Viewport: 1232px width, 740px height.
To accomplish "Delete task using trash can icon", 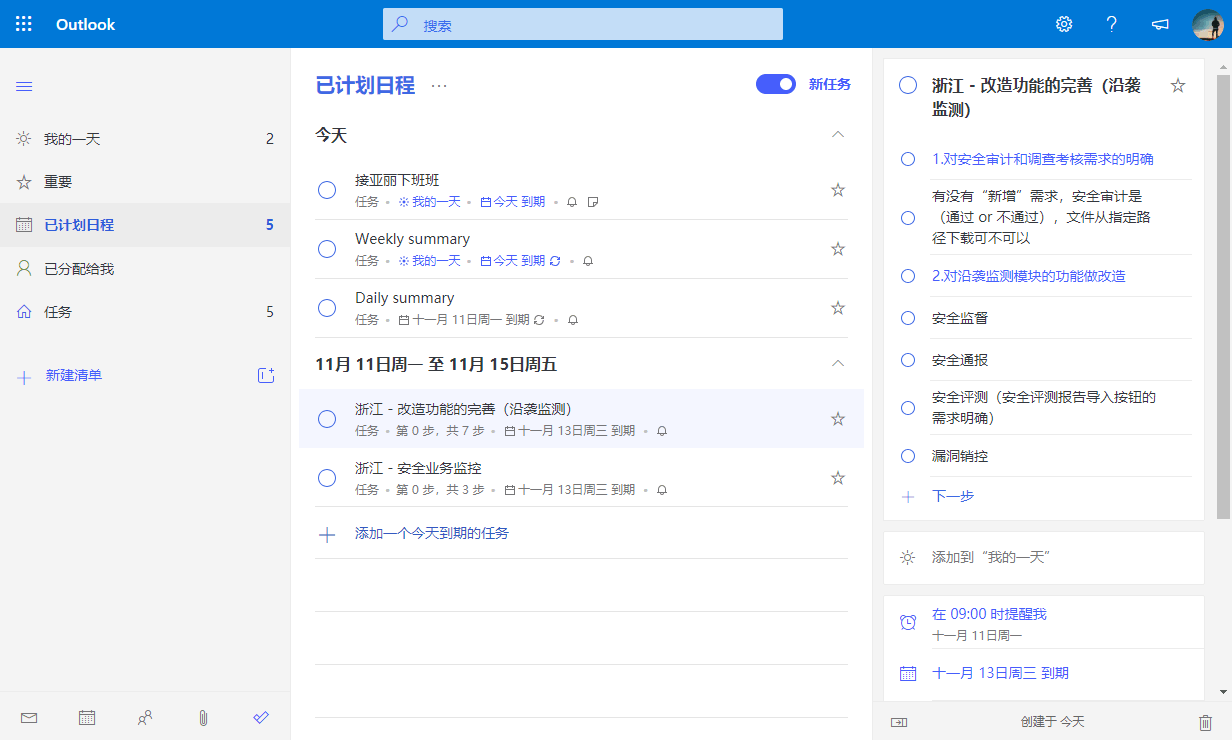I will pyautogui.click(x=1205, y=721).
